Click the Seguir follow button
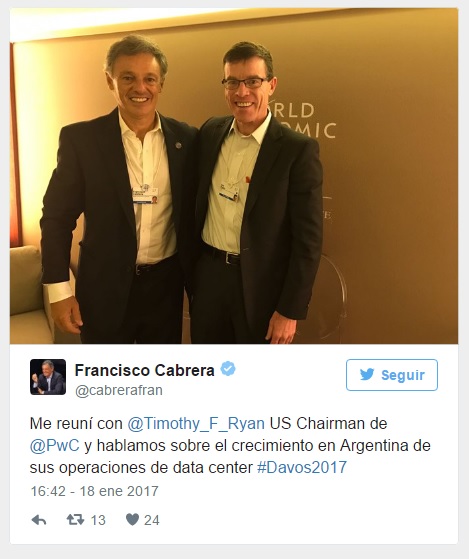This screenshot has width=469, height=559. 392,375
